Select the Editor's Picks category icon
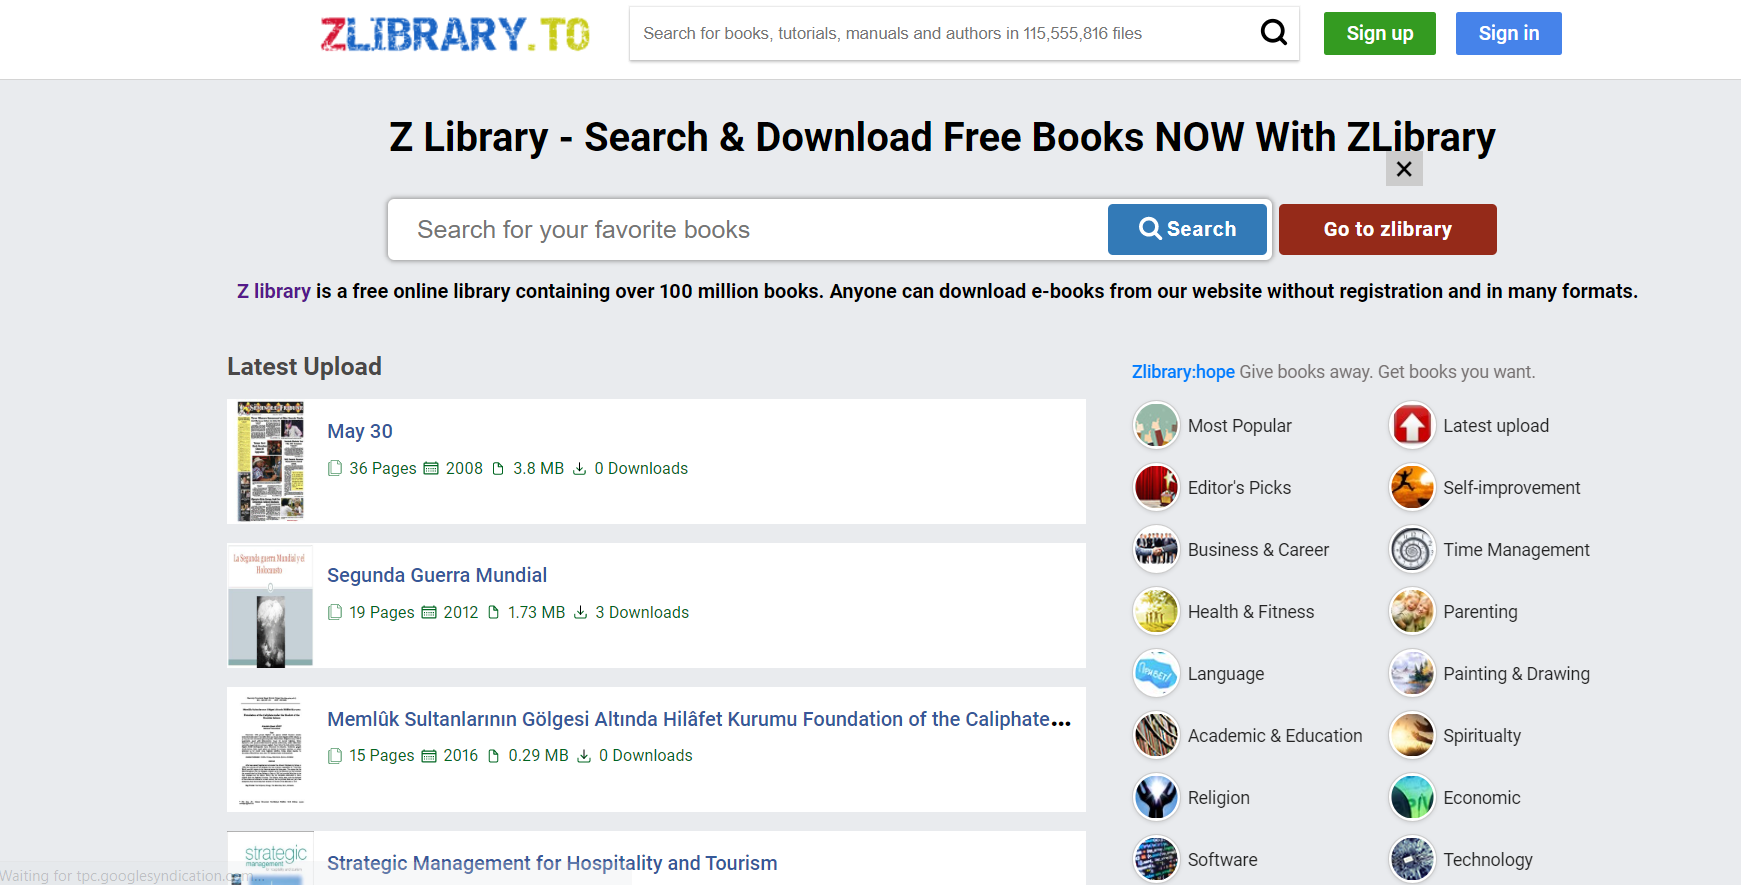Image resolution: width=1741 pixels, height=885 pixels. click(1156, 488)
